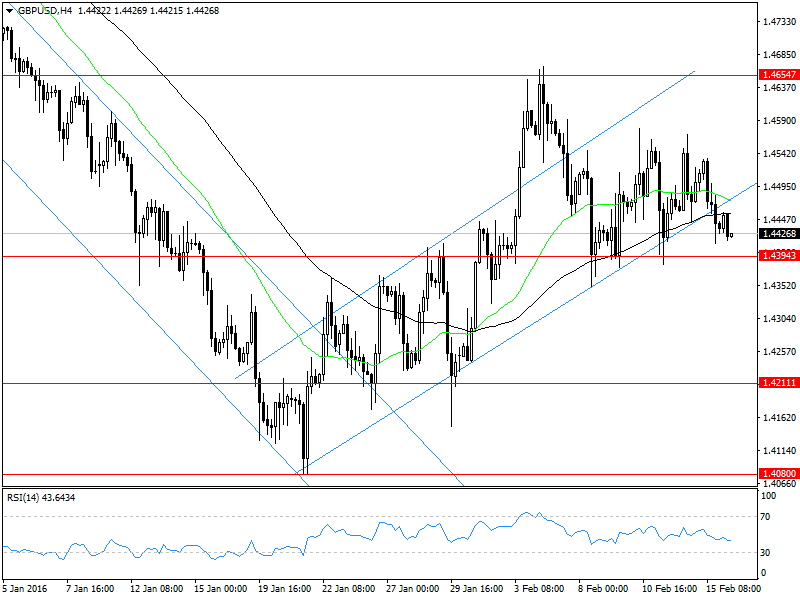
Task: Click the 10 Feb 16:00 time label
Action: click(669, 589)
